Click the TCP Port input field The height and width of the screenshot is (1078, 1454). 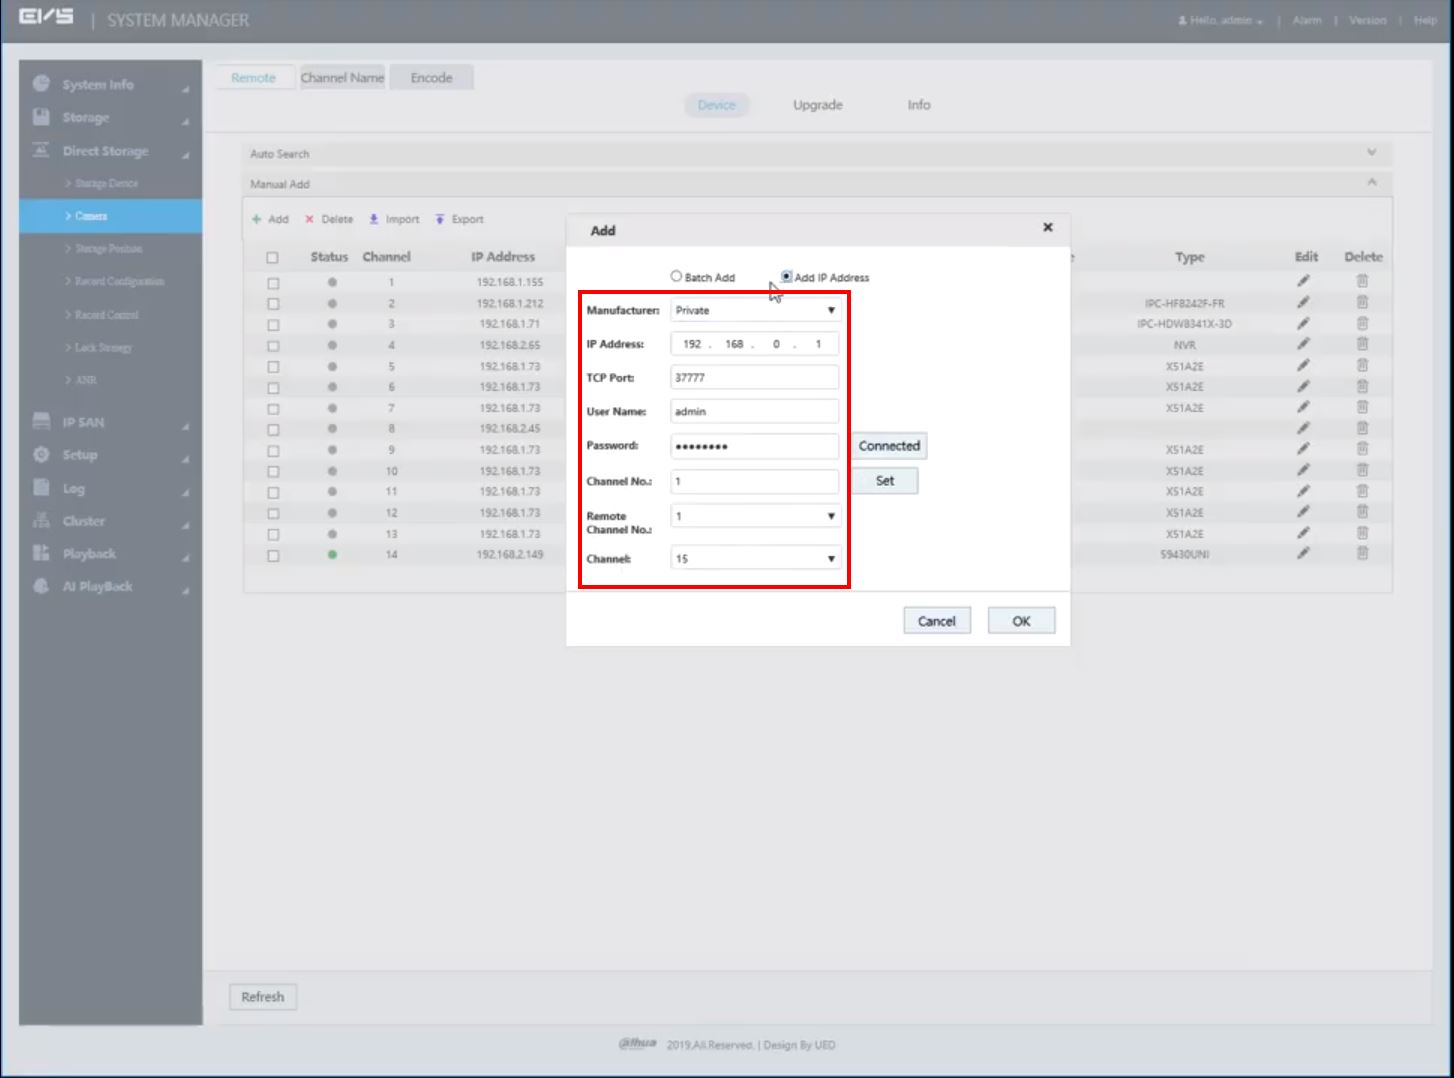[754, 378]
